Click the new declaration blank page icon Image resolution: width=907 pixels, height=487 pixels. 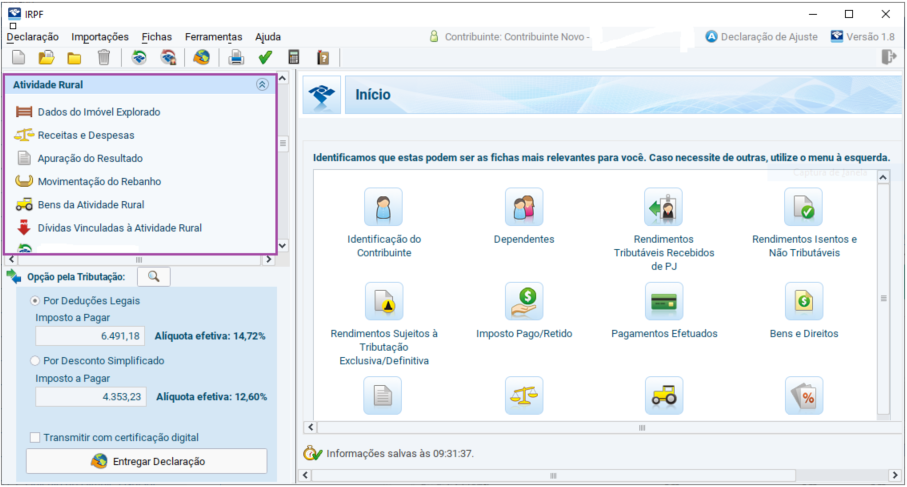click(x=19, y=57)
